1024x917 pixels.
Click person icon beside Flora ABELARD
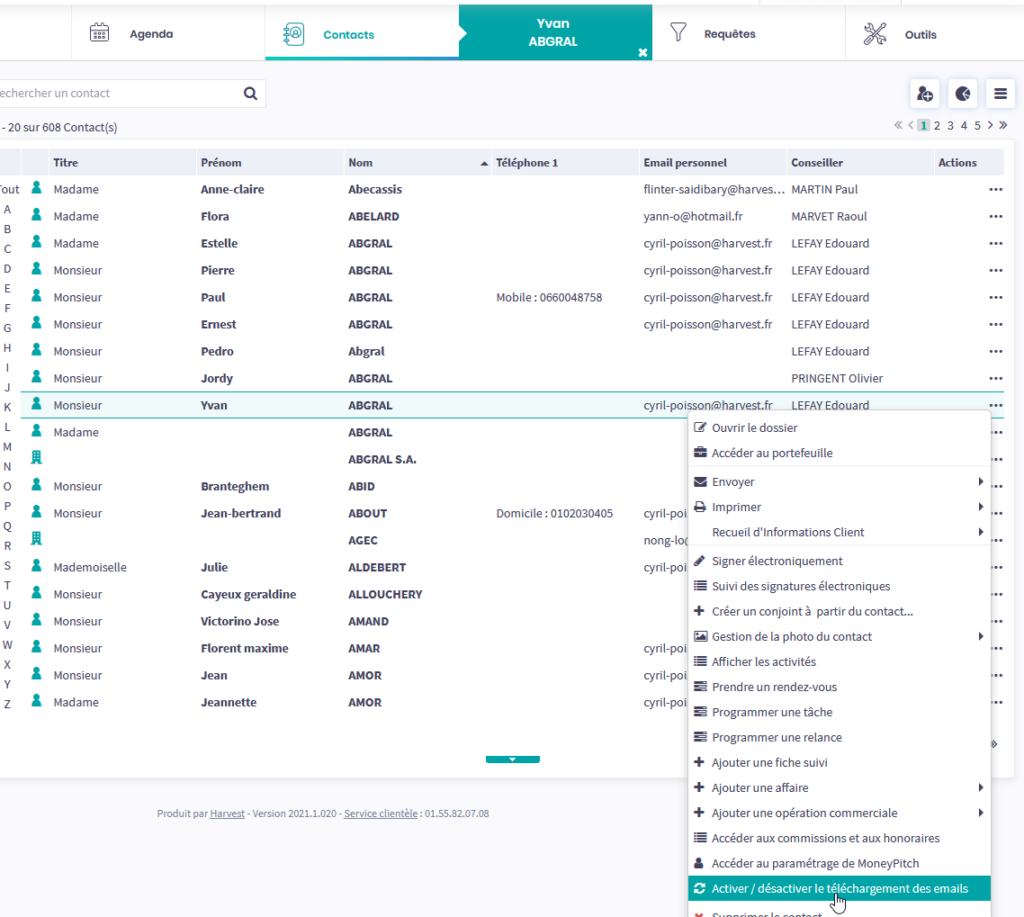click(x=37, y=216)
